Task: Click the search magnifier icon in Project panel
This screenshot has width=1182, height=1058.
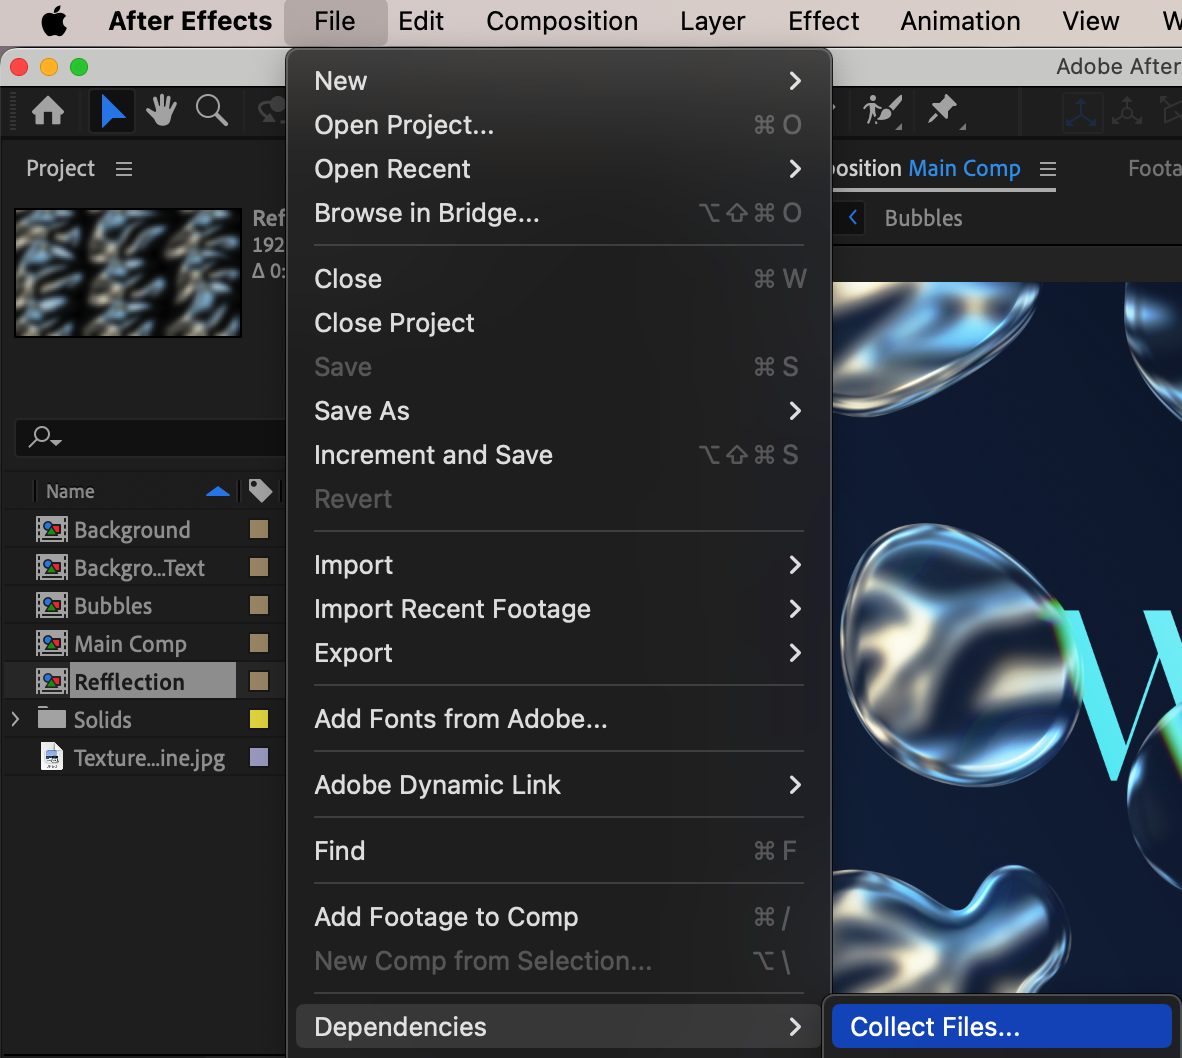Action: click(x=44, y=436)
